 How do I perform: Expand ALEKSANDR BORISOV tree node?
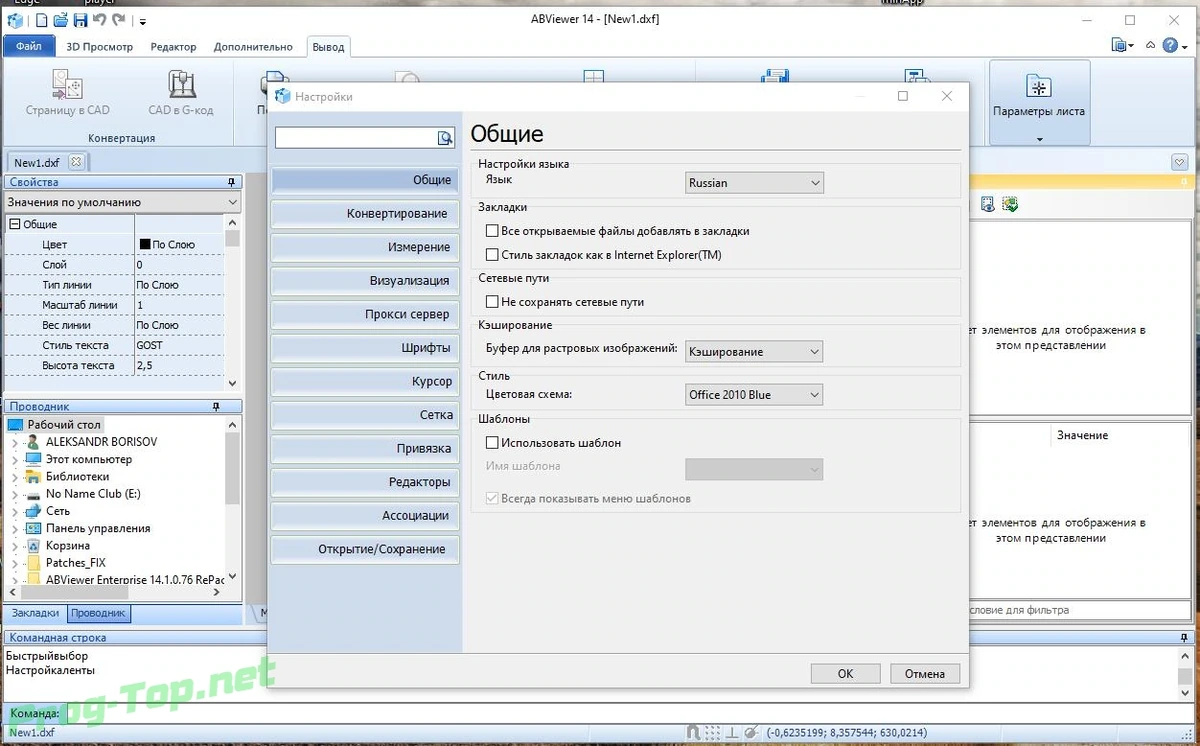[x=15, y=442]
